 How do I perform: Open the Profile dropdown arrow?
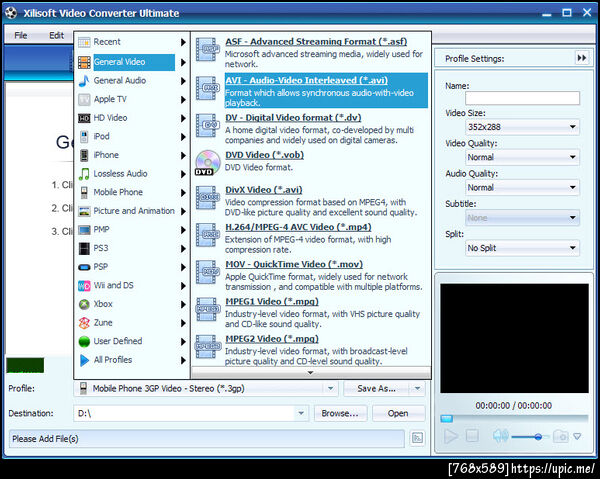pos(331,389)
